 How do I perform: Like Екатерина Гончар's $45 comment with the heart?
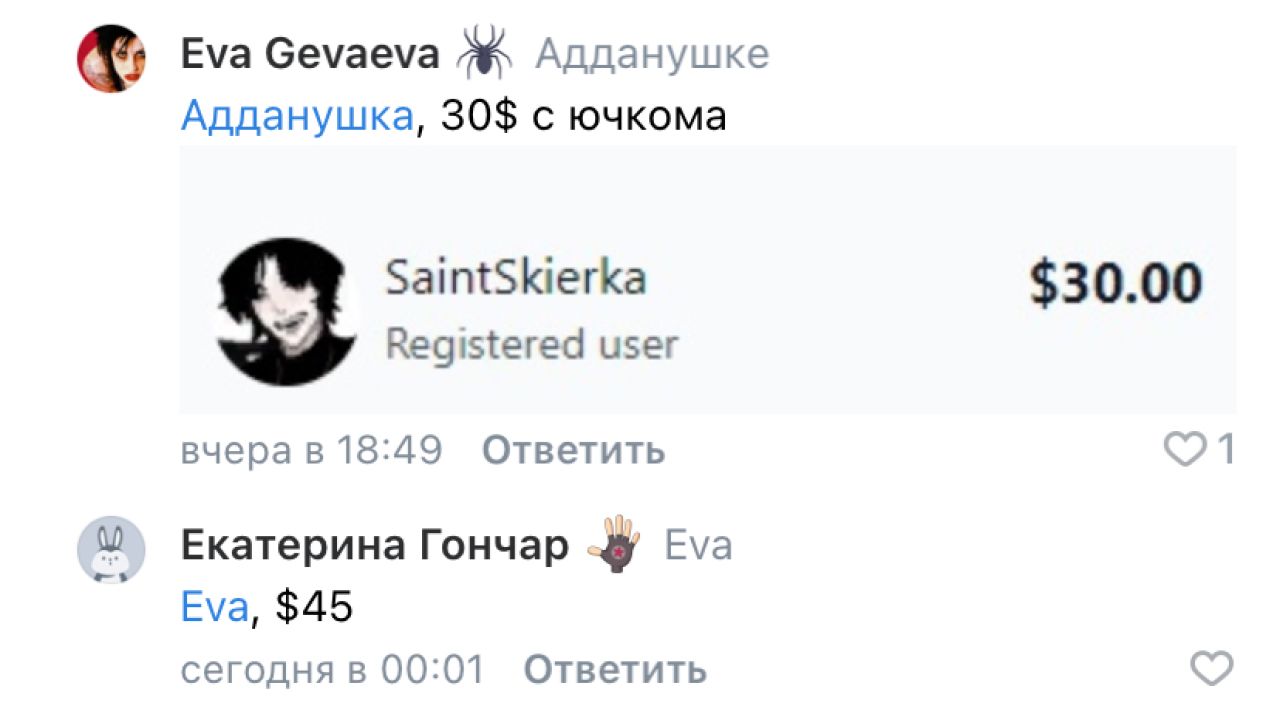[1212, 668]
